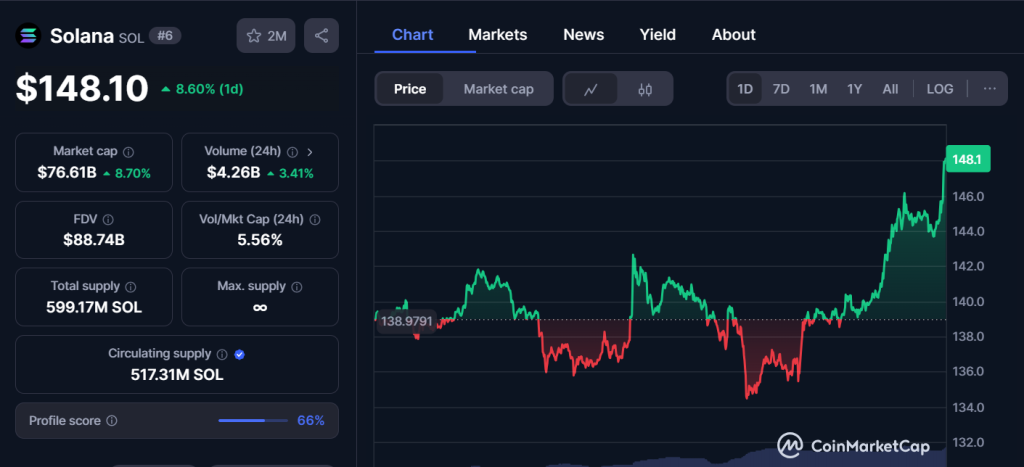
Task: Click the Profile score progress bar
Action: pos(253,421)
